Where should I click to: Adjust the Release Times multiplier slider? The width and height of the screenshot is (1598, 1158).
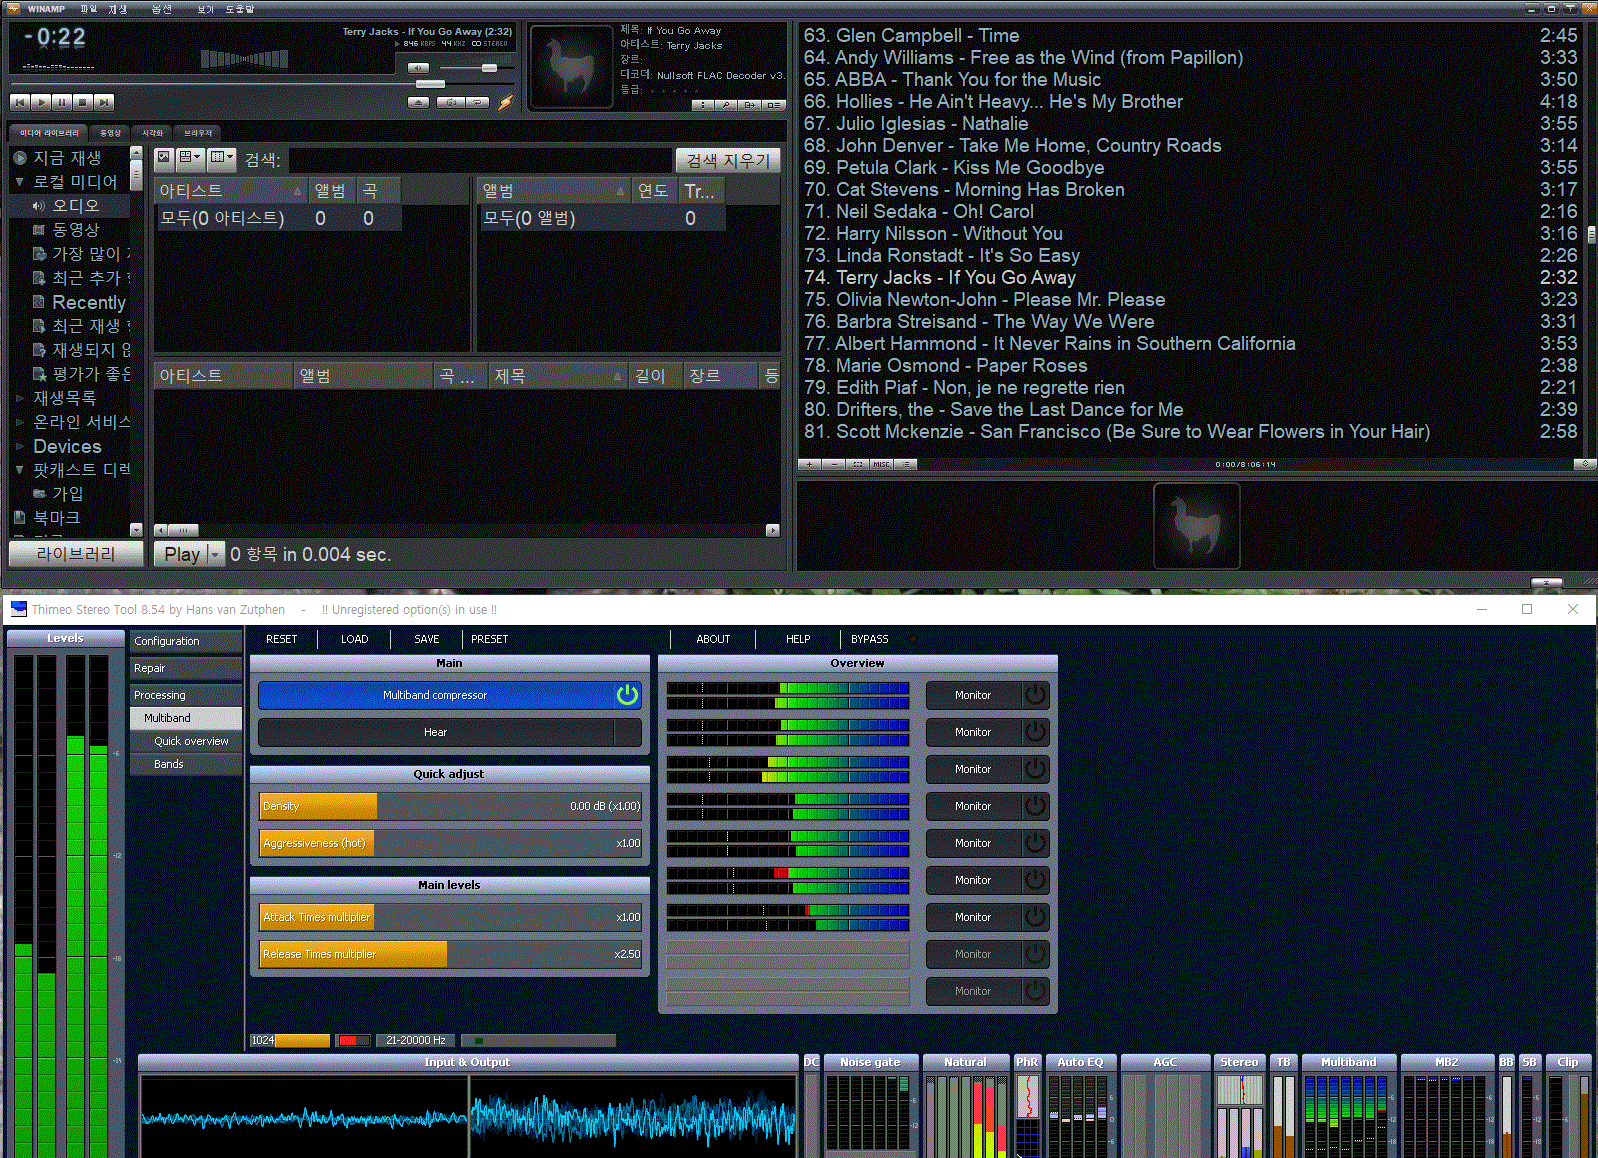450,954
